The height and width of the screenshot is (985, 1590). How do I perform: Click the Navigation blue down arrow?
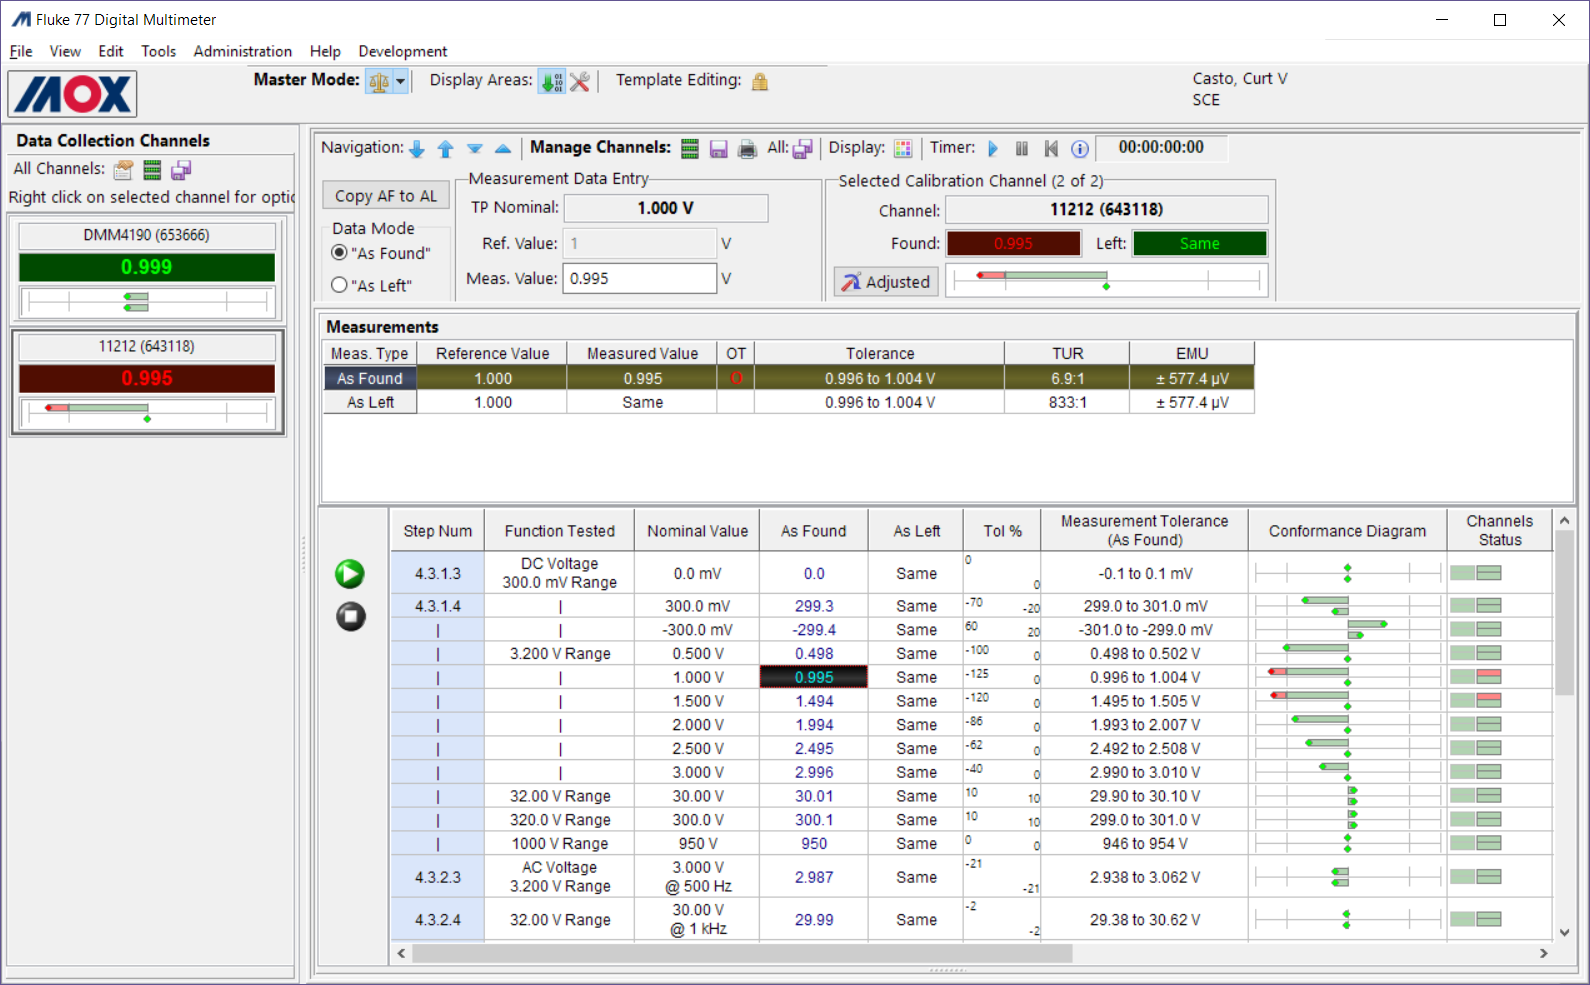pos(417,149)
